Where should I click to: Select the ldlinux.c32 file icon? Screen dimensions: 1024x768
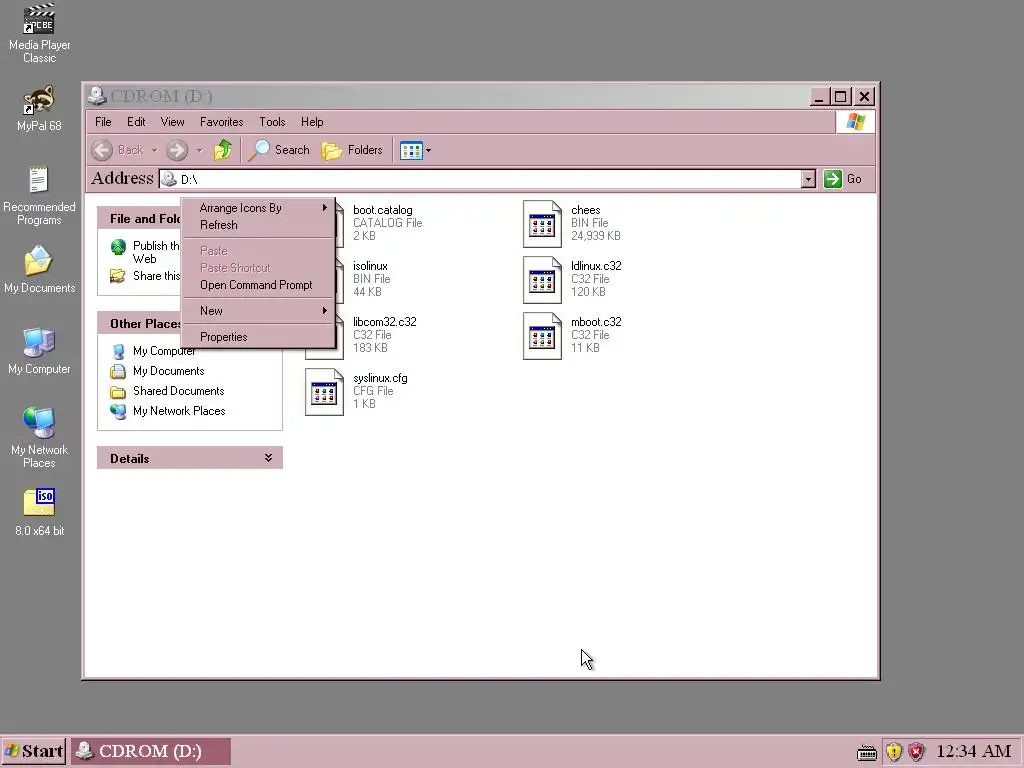(x=542, y=280)
